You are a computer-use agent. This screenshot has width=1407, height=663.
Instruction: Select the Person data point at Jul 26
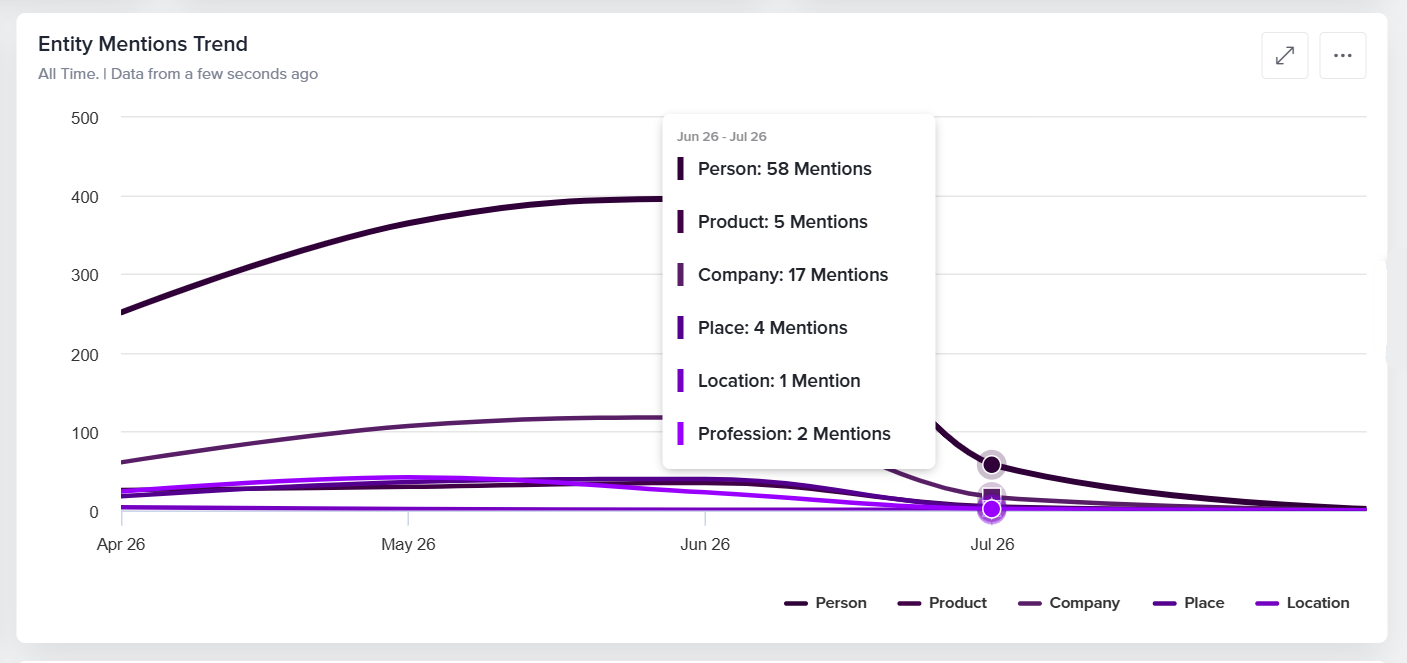click(x=991, y=465)
